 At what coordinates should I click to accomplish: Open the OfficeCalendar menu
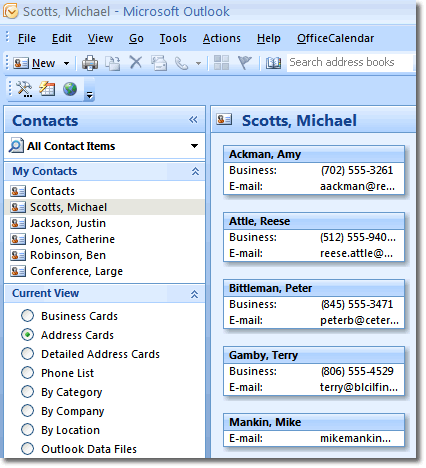(x=335, y=38)
